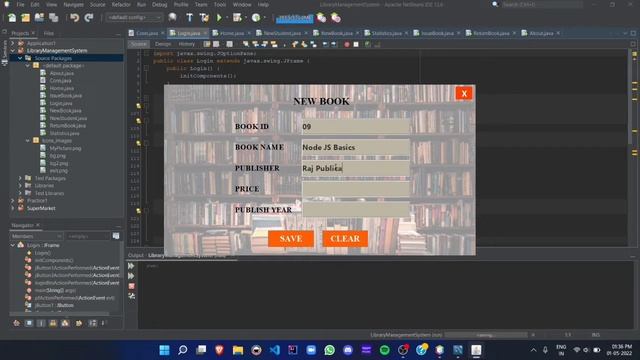This screenshot has width=640, height=360.
Task: Switch to the Home.java editor tab
Action: click(x=231, y=33)
